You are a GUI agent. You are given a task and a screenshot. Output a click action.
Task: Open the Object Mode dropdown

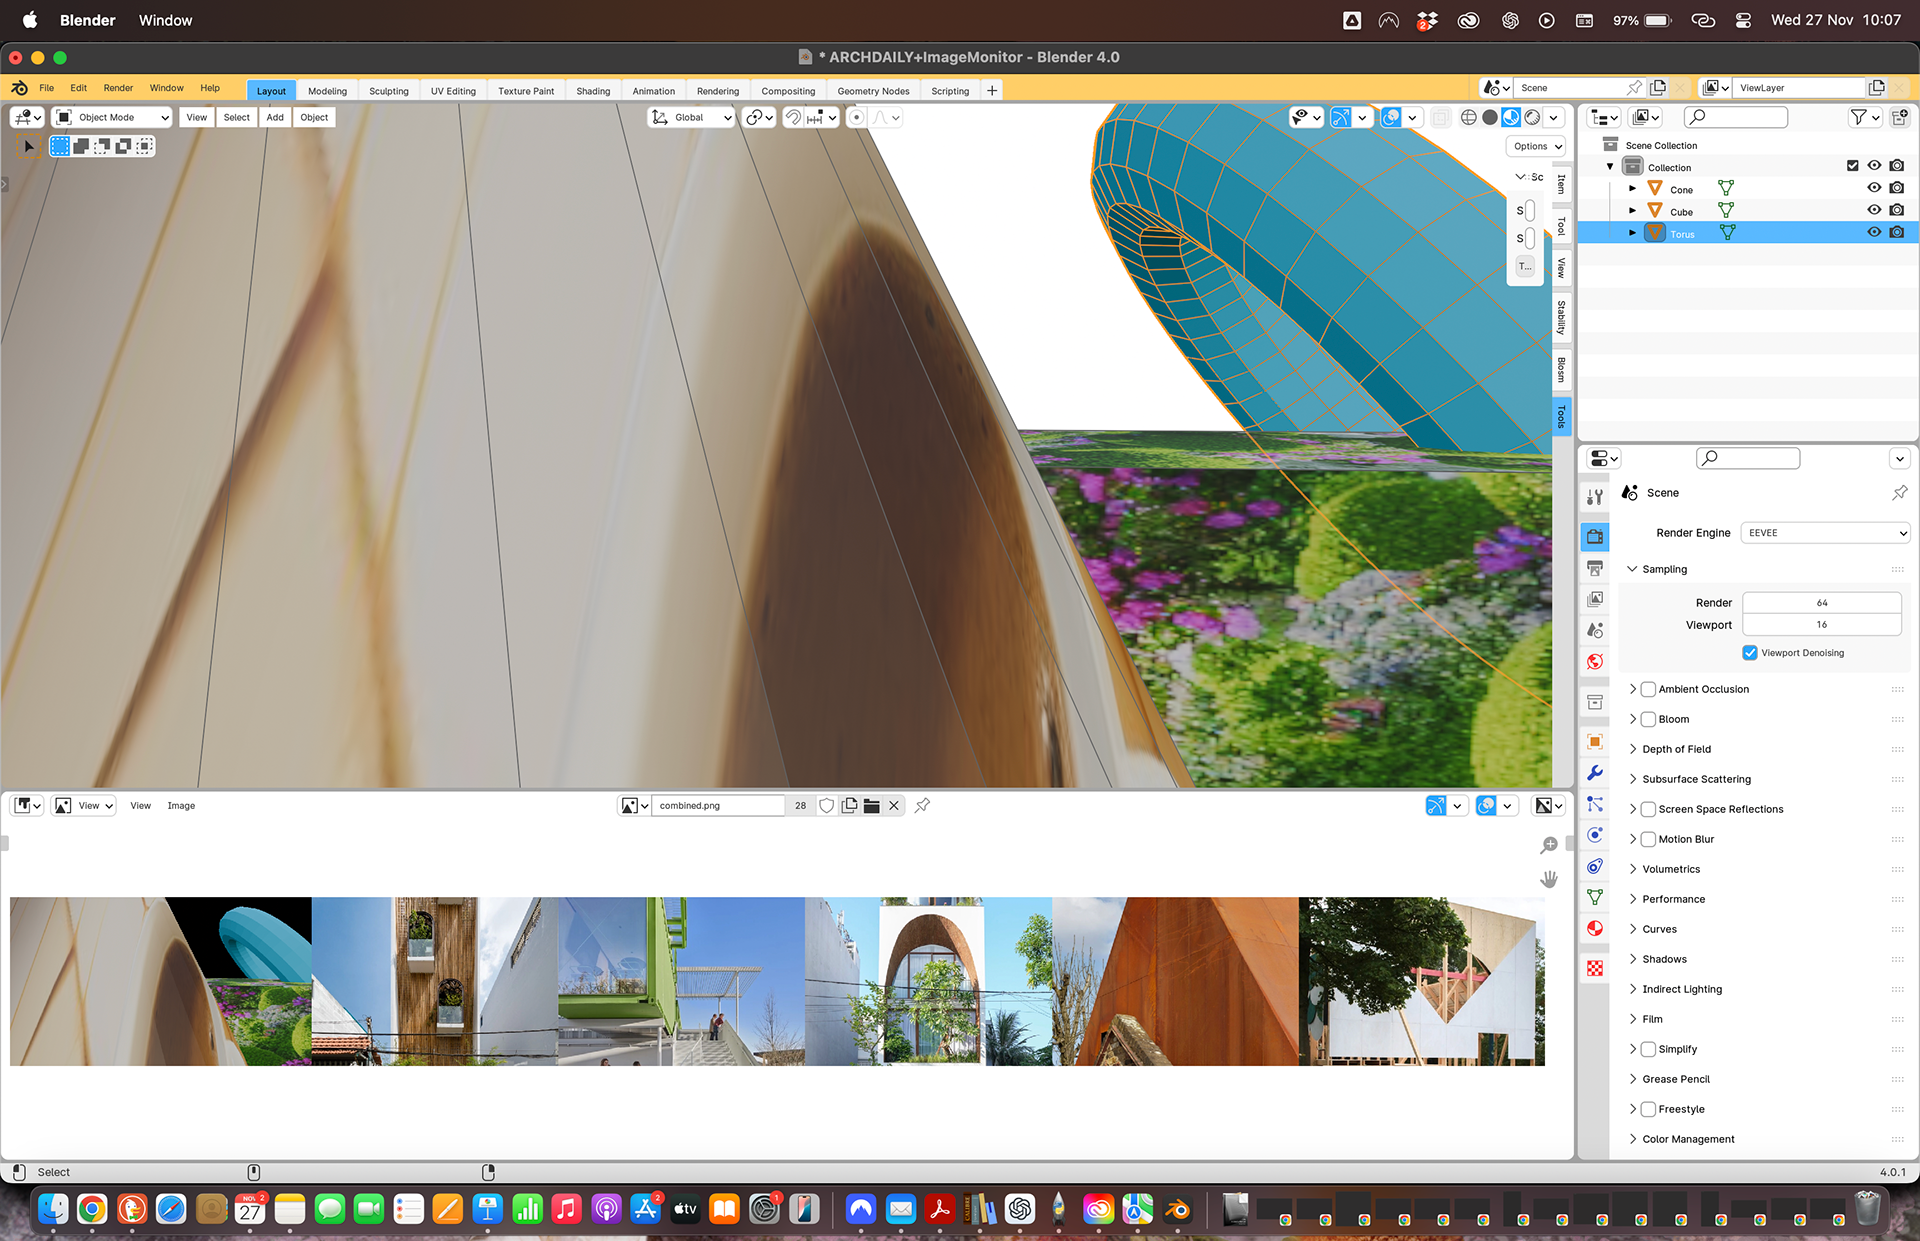click(x=112, y=117)
